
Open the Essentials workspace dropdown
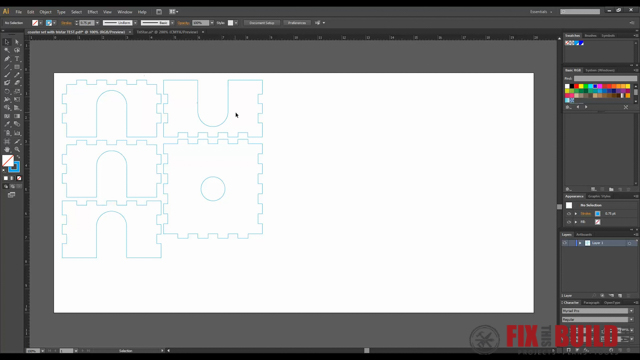pos(541,12)
